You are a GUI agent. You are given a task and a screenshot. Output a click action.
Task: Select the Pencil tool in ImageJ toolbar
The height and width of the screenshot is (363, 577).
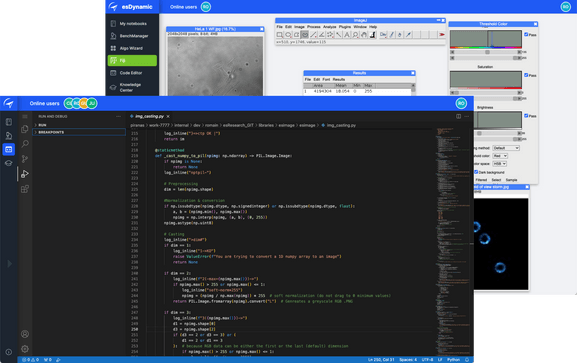[x=392, y=35]
